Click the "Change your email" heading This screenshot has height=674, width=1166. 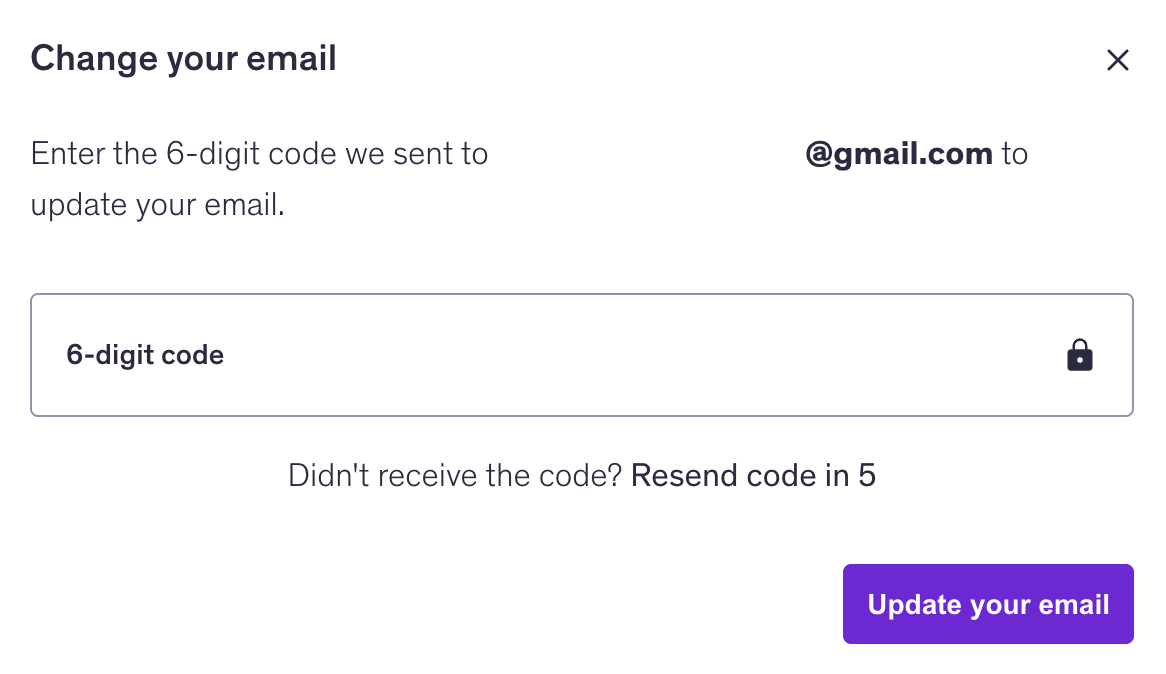coord(183,59)
